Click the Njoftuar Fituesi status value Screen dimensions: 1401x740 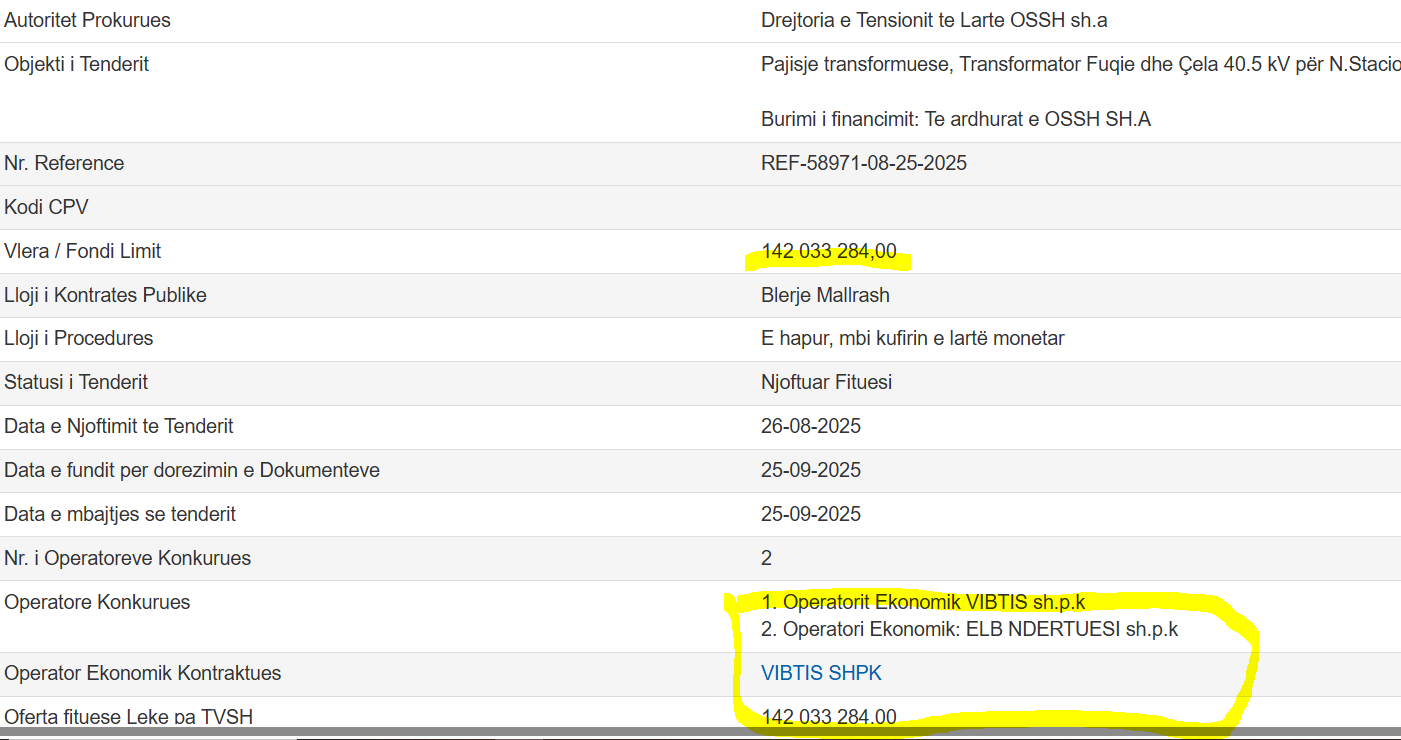click(x=826, y=382)
